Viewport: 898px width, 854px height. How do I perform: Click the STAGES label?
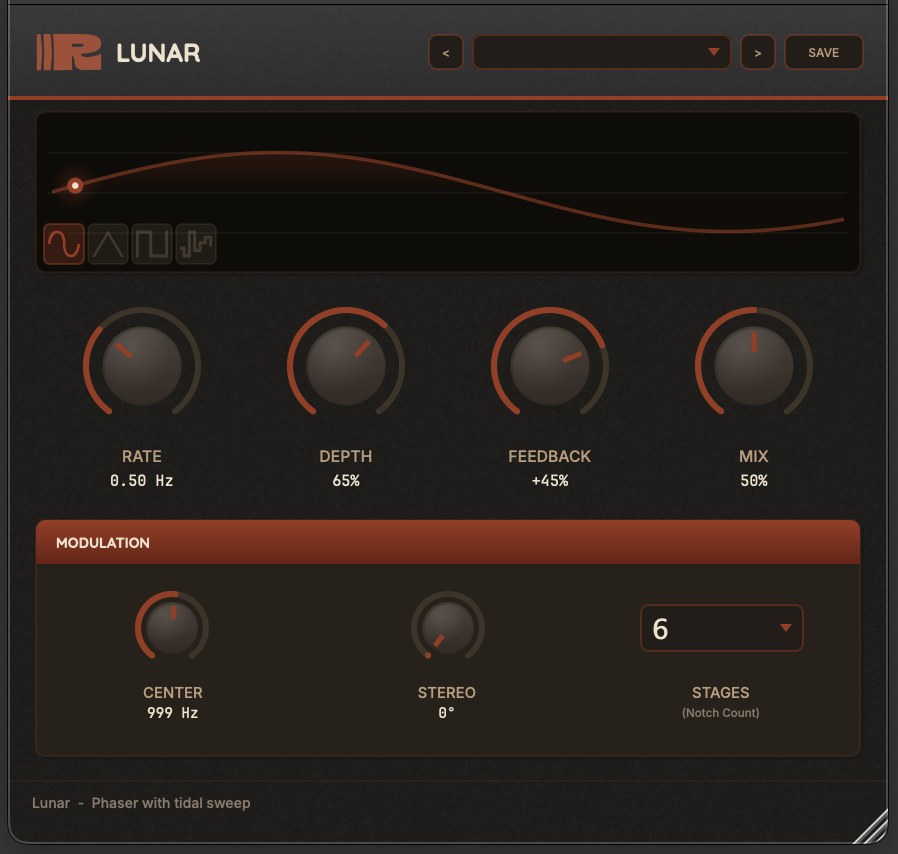(x=721, y=693)
